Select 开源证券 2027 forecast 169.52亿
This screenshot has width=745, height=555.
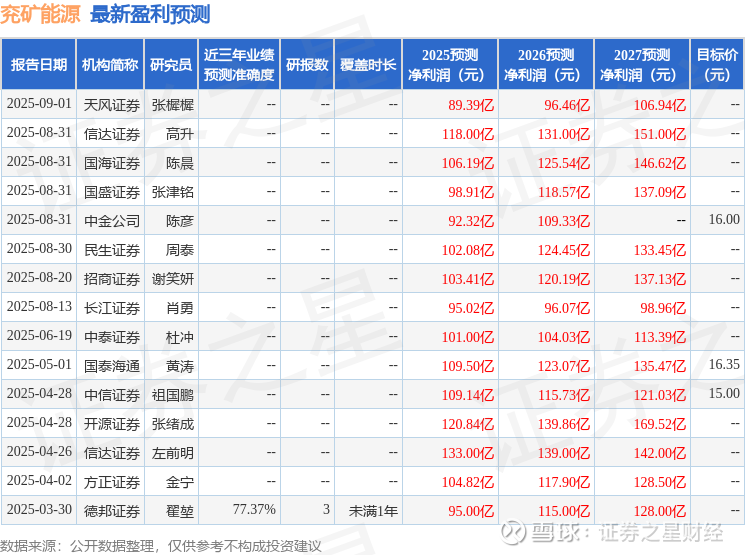[659, 424]
